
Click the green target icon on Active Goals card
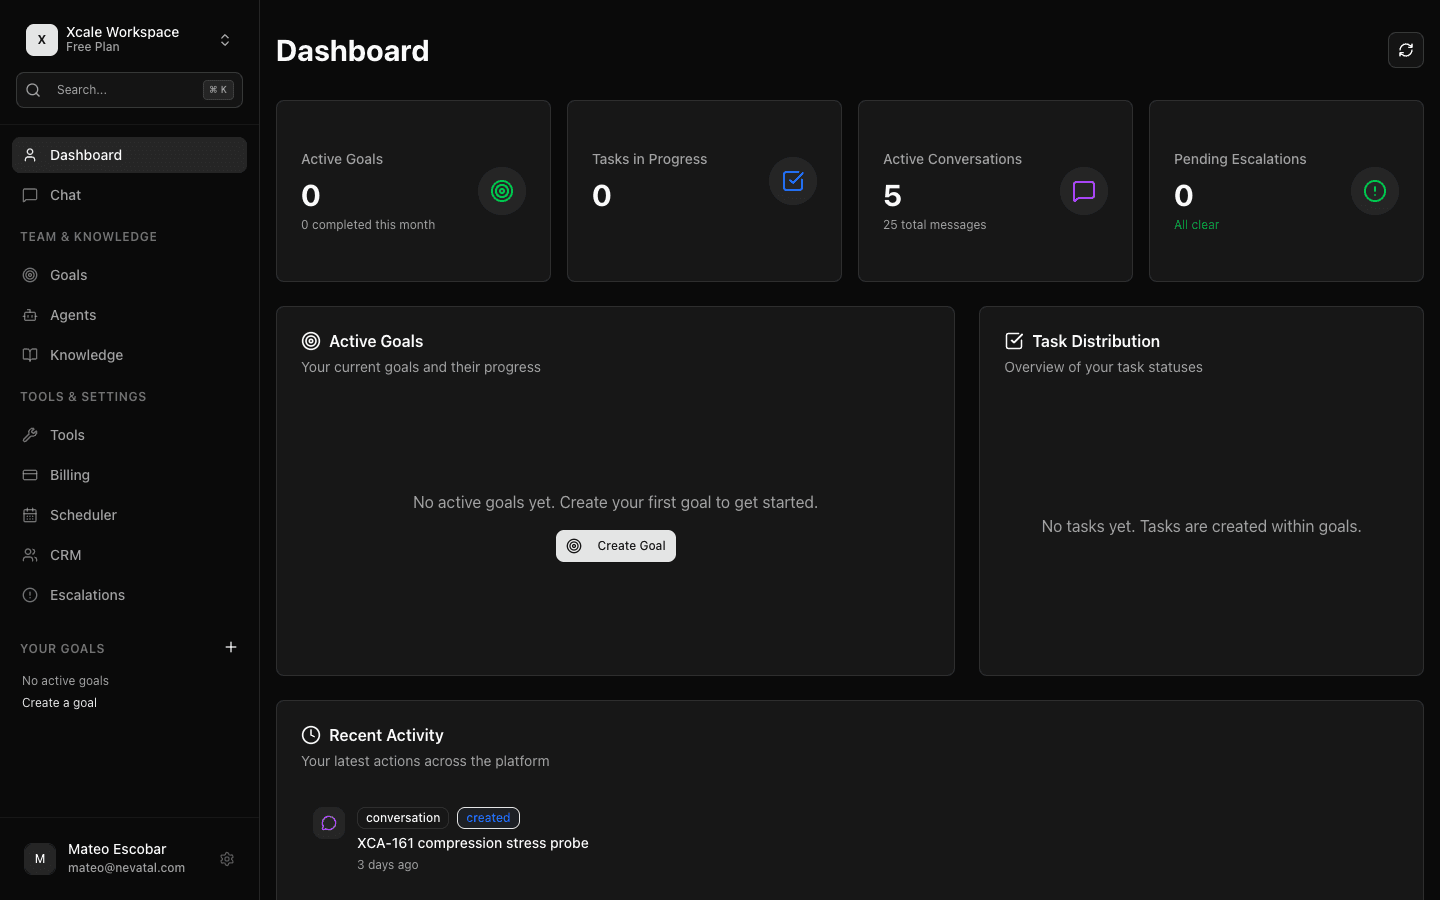501,191
